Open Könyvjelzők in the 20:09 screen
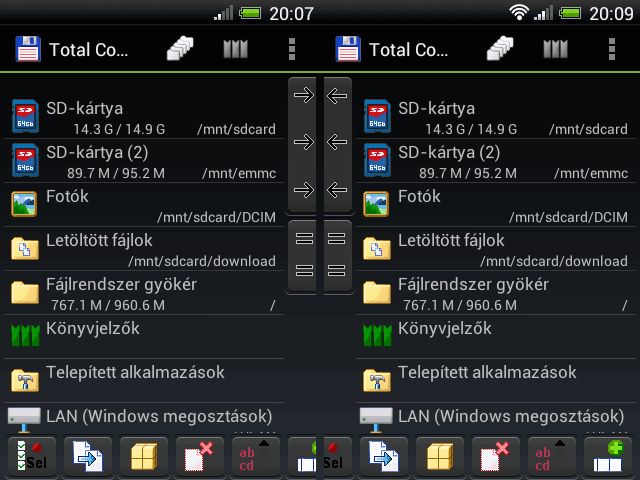This screenshot has height=480, width=640. pos(496,337)
